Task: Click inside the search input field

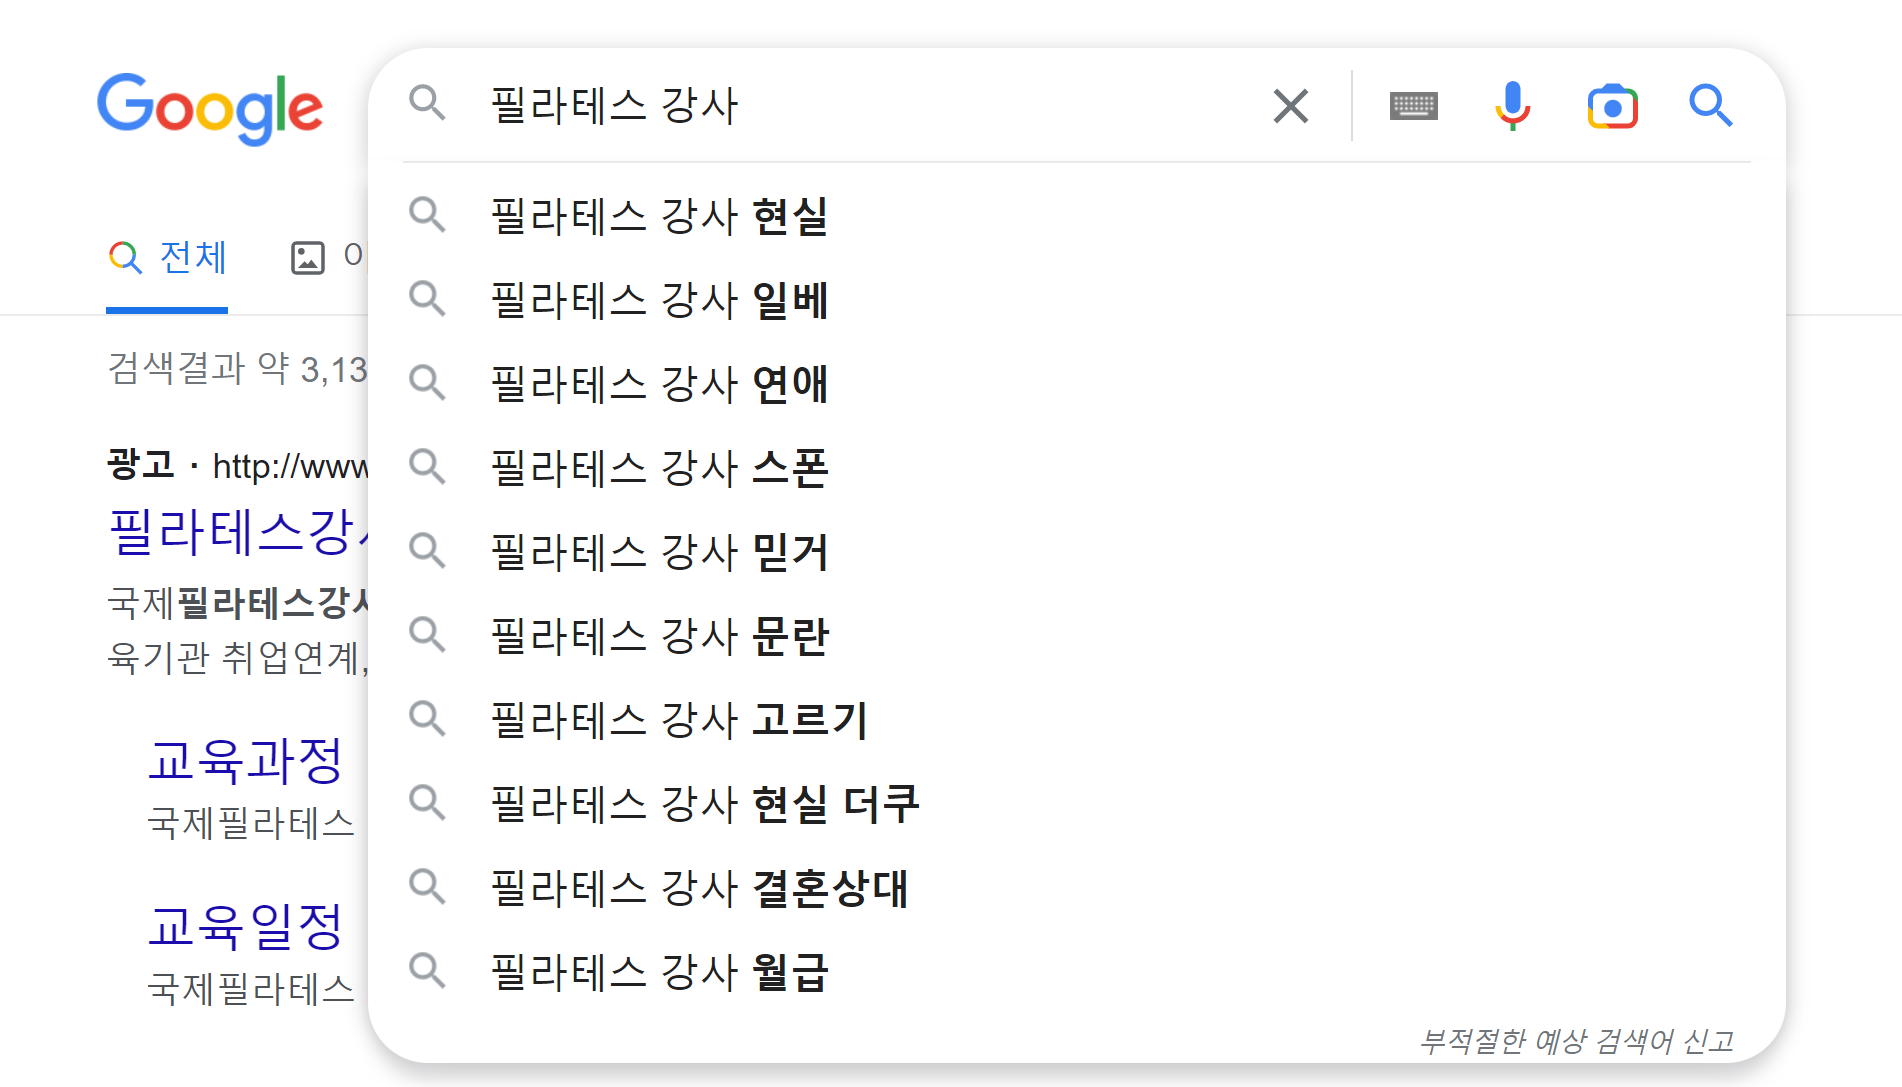Action: 800,105
